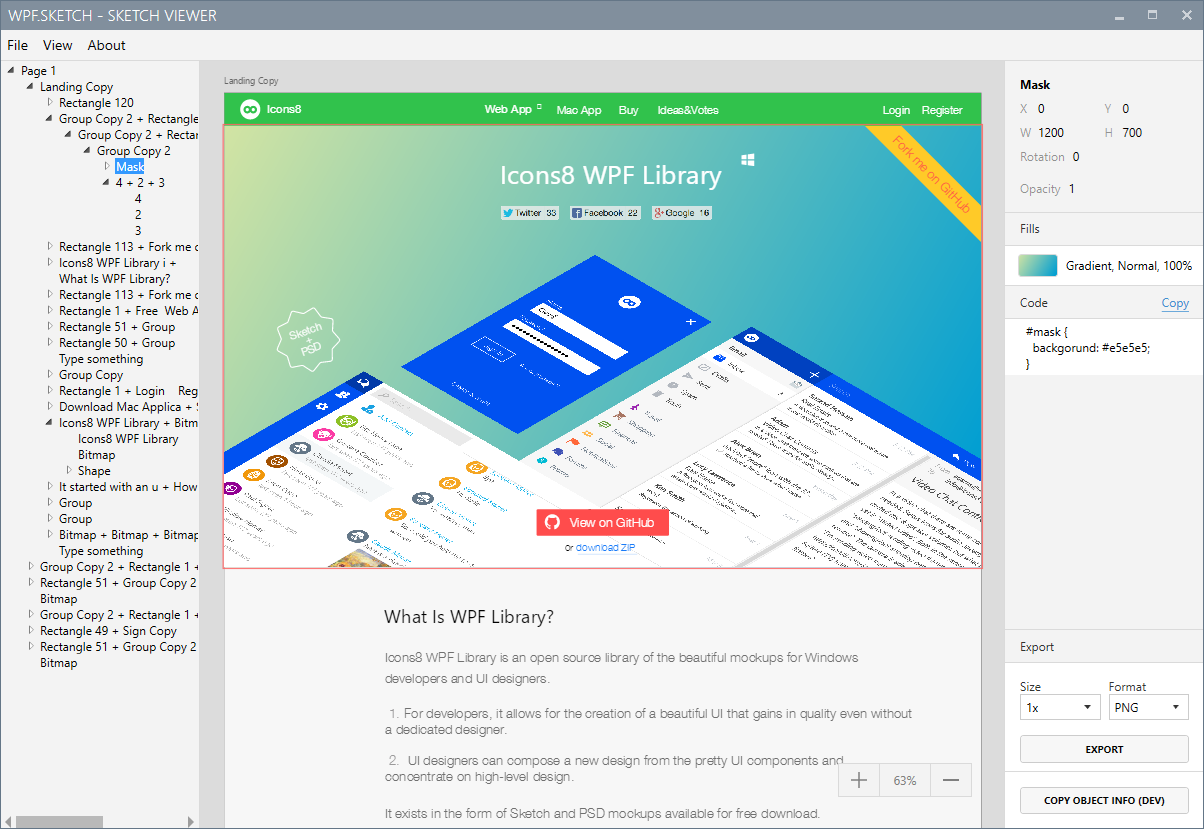Viewport: 1204px width, 829px height.
Task: Expand the Mask tree node
Action: 107,166
